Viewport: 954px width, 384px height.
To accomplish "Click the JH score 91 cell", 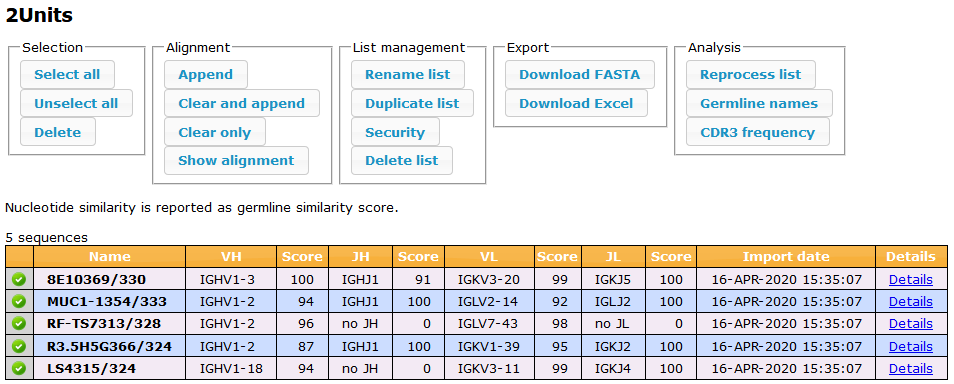I will [x=419, y=280].
